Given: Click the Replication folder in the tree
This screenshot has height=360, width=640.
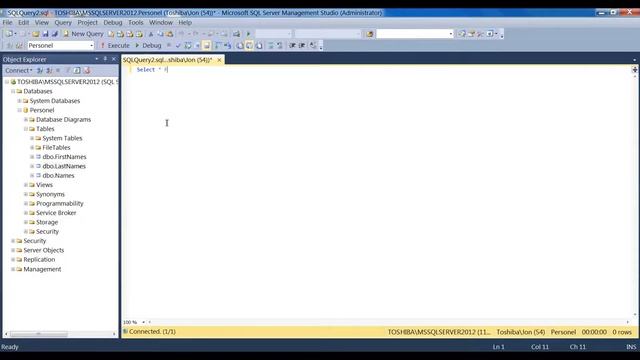Looking at the screenshot, I should tap(39, 260).
